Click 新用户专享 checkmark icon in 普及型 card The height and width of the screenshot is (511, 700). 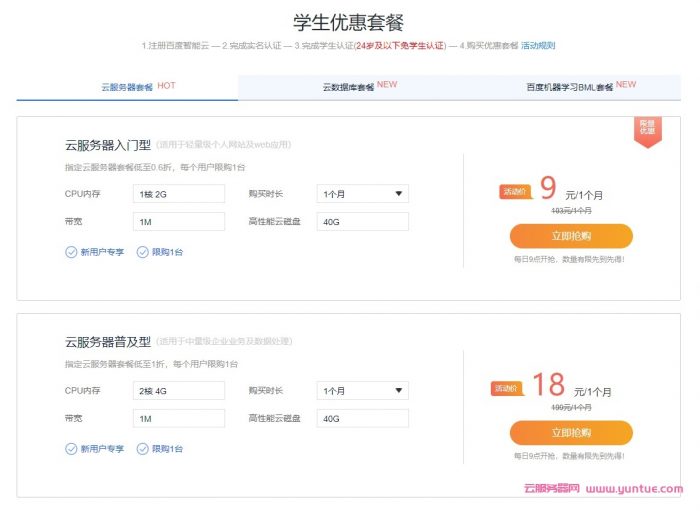click(x=71, y=449)
